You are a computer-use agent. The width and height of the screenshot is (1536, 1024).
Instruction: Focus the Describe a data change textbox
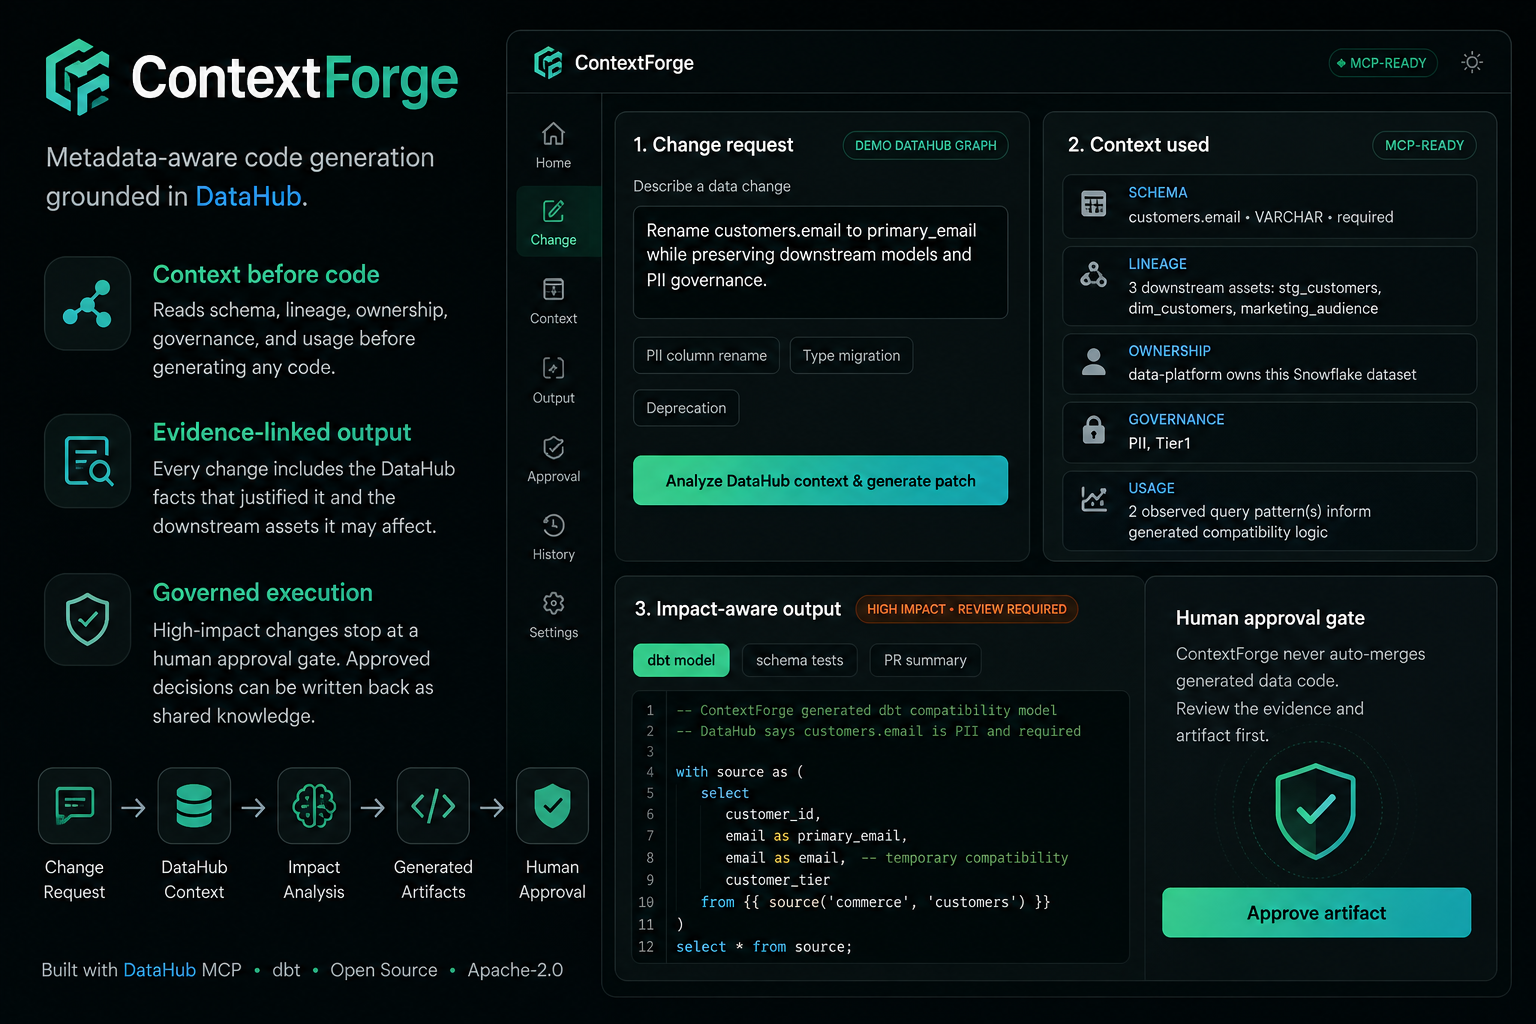pyautogui.click(x=820, y=262)
